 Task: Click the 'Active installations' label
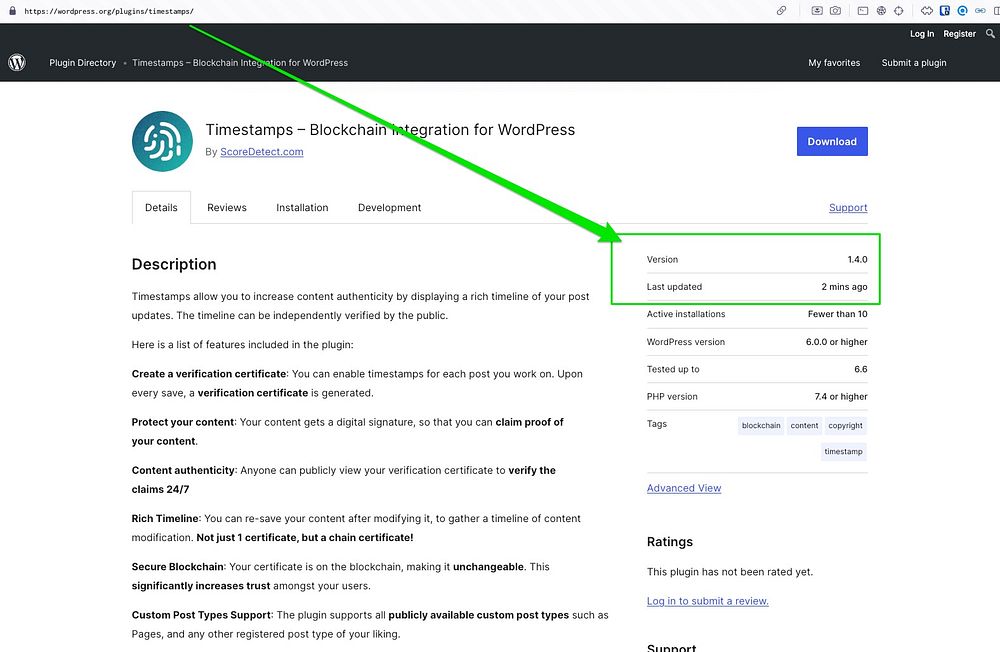(686, 314)
